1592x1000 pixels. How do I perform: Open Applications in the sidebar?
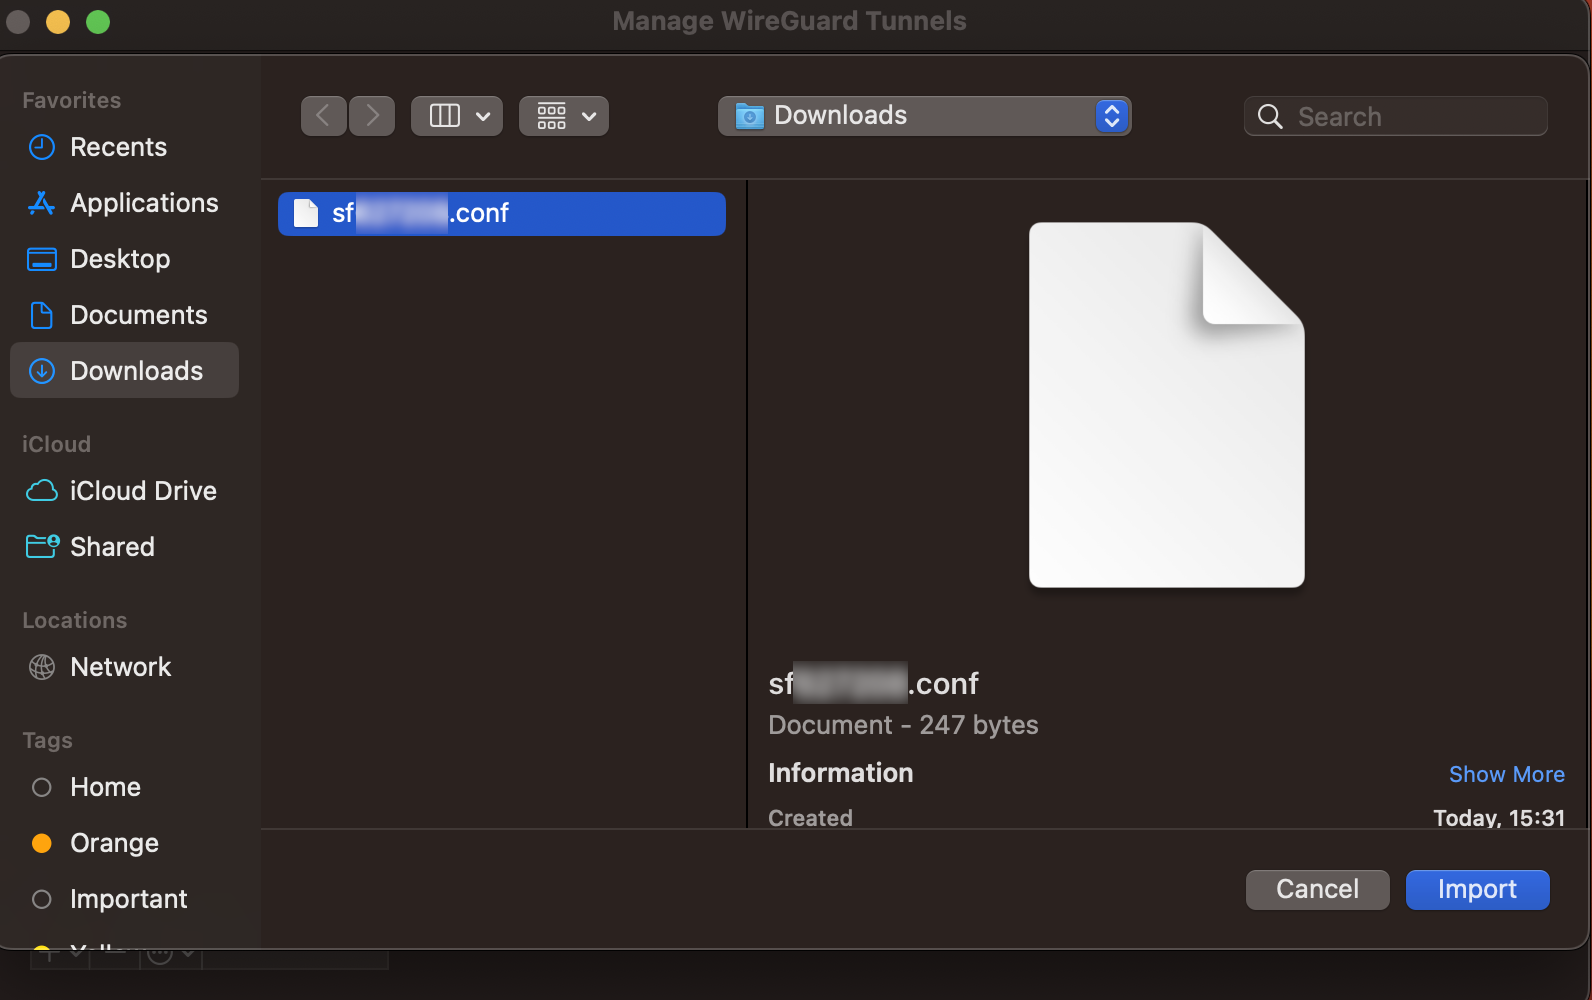tap(124, 203)
